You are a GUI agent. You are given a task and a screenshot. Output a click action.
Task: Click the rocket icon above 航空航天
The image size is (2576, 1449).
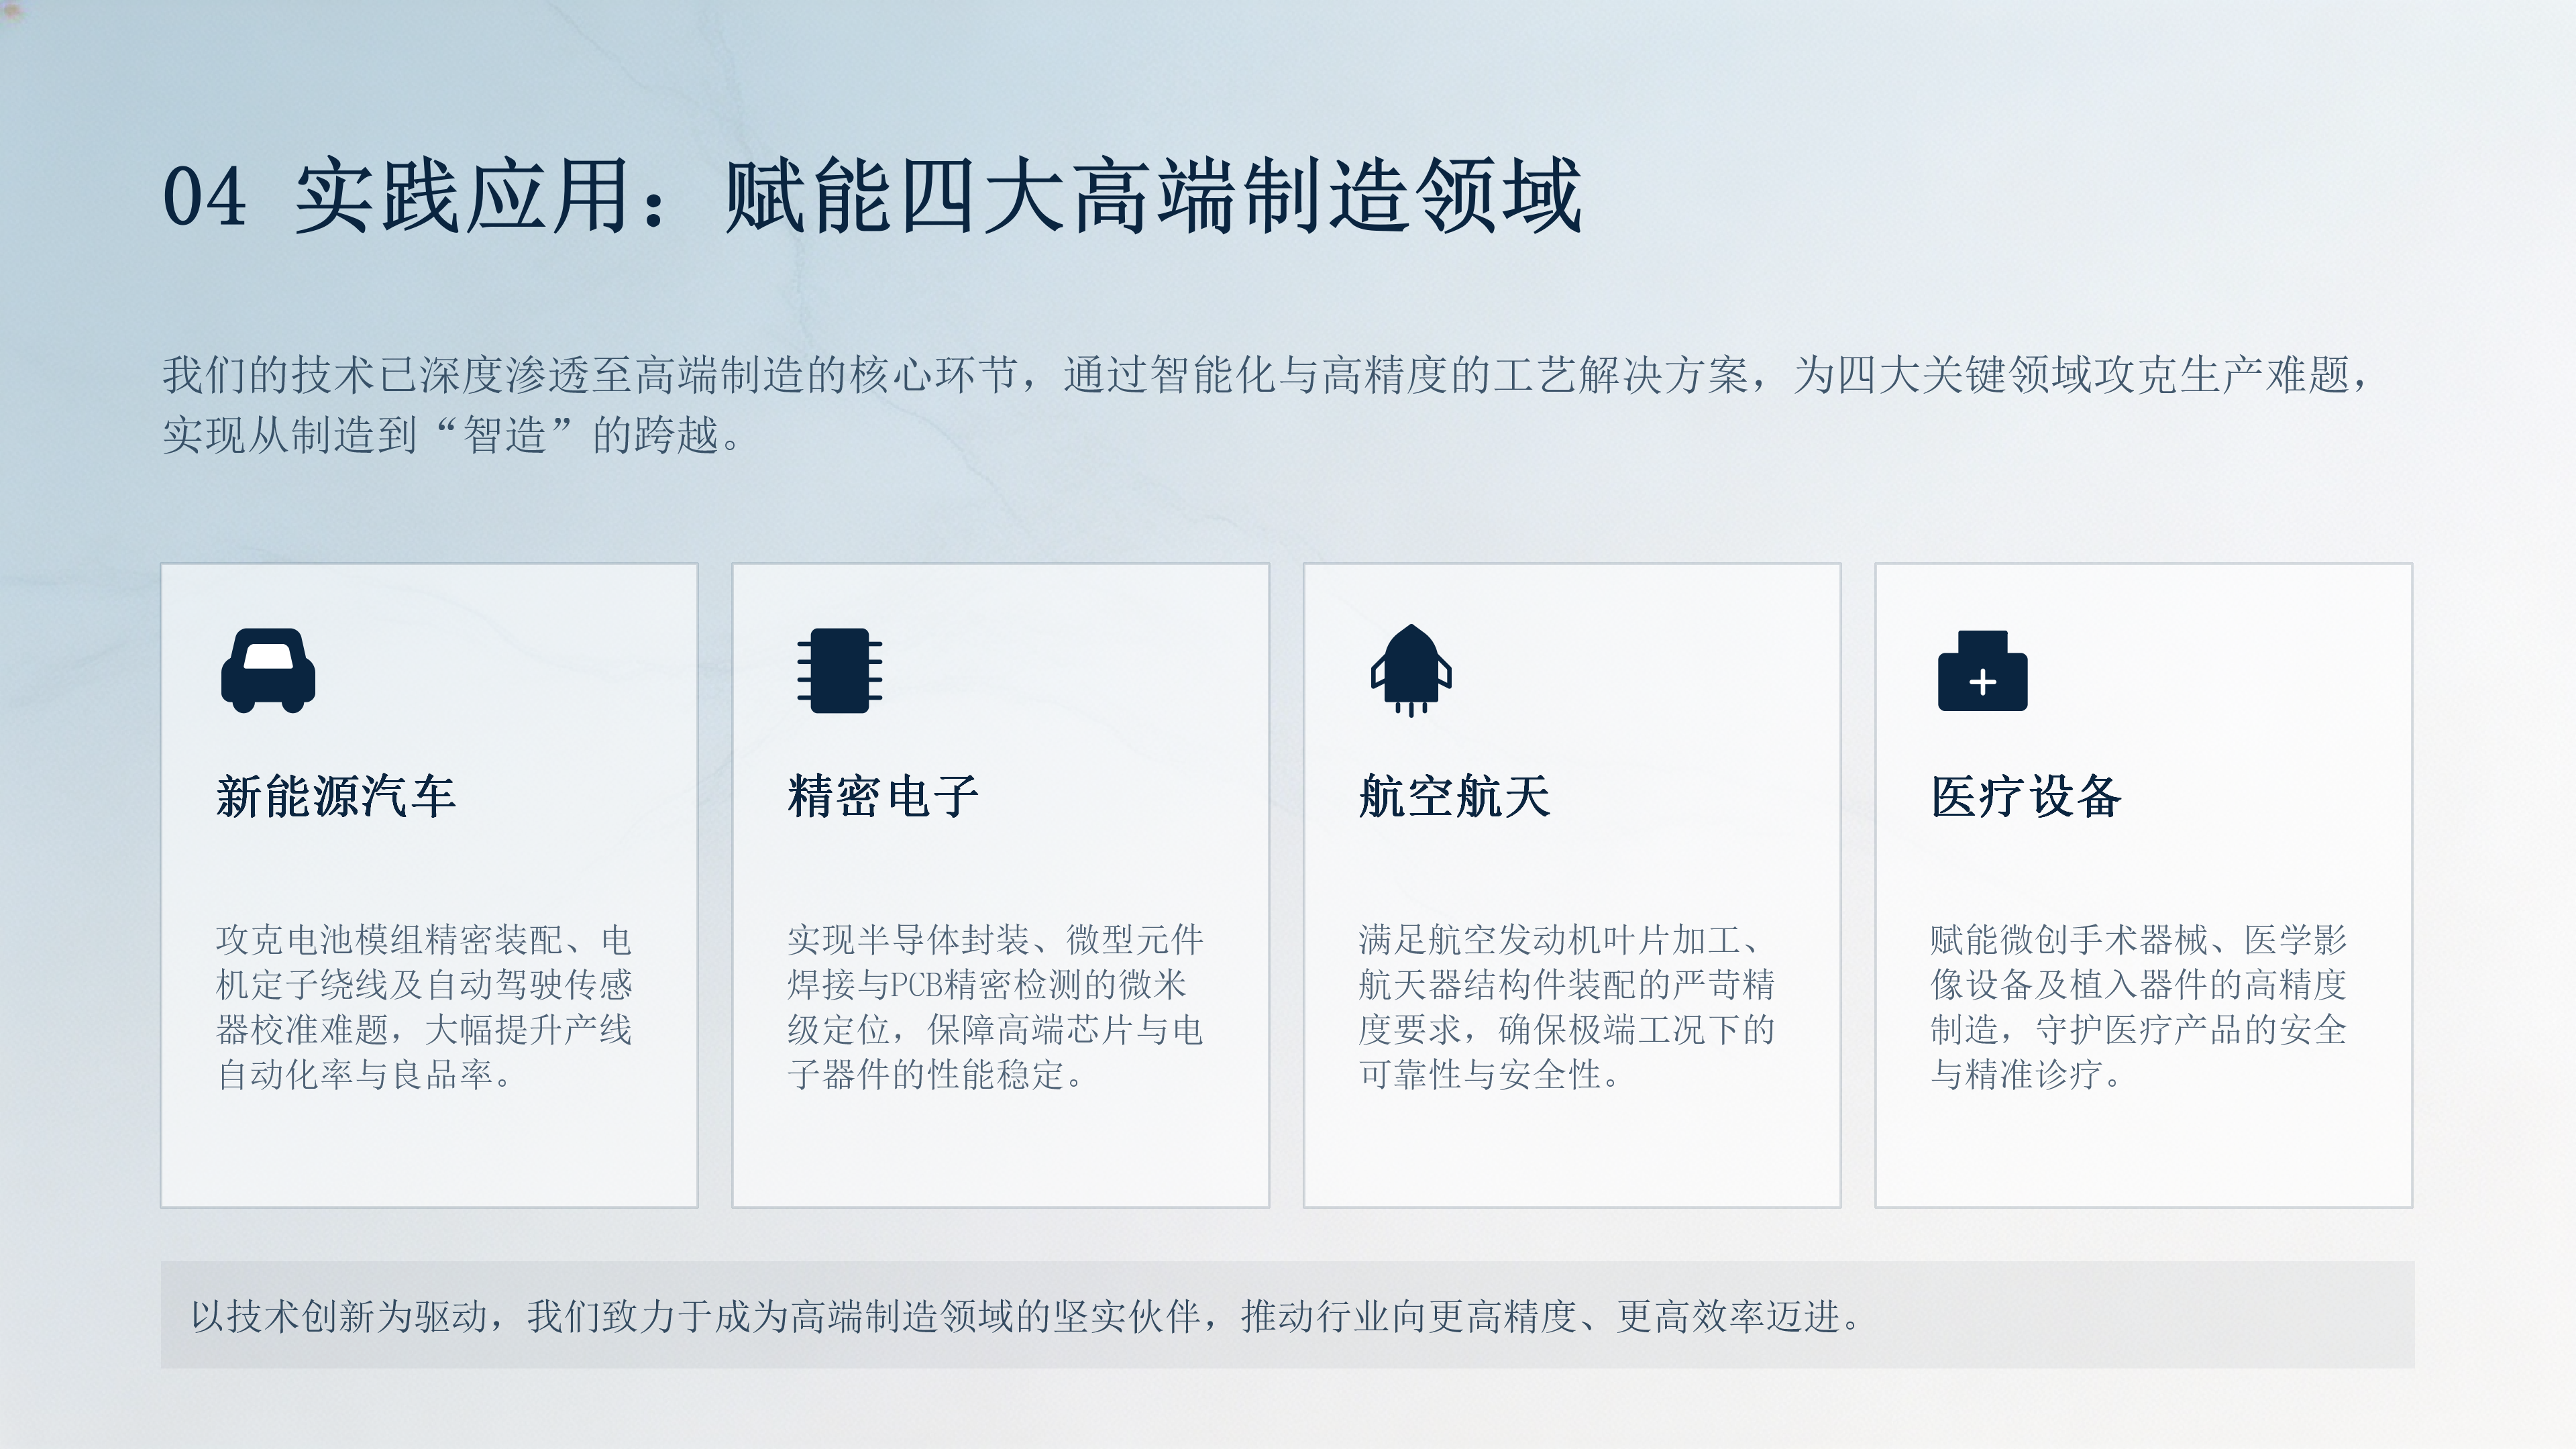(1411, 670)
